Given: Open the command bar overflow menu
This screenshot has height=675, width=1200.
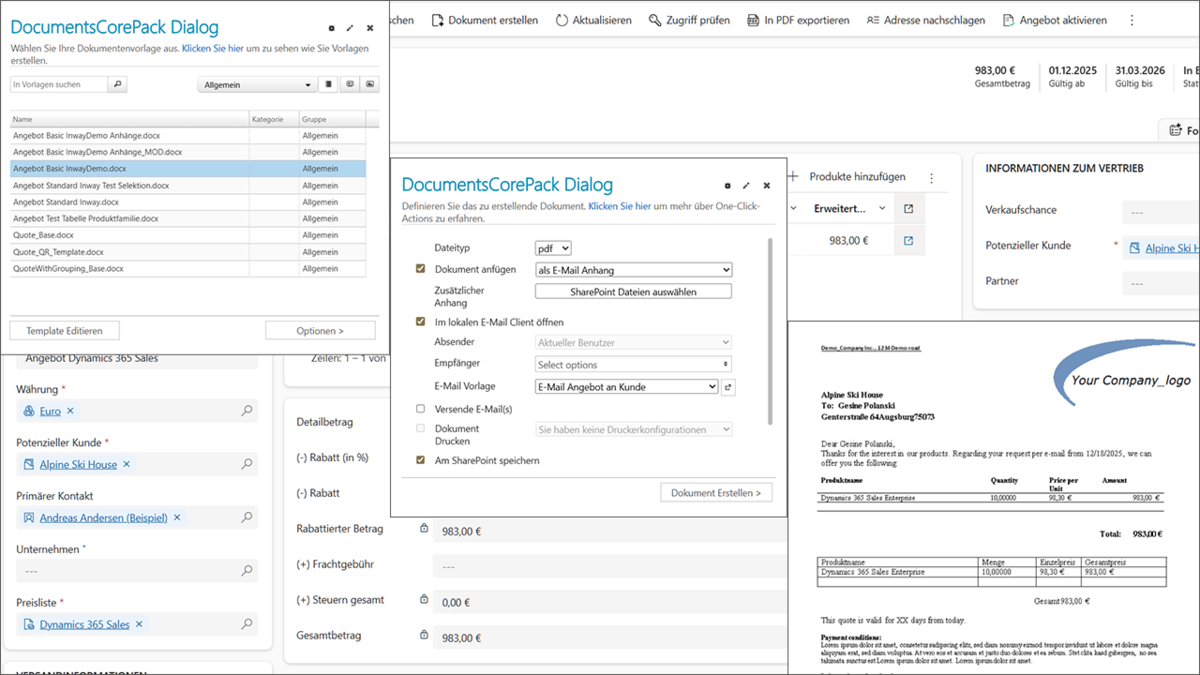Looking at the screenshot, I should click(x=1131, y=20).
